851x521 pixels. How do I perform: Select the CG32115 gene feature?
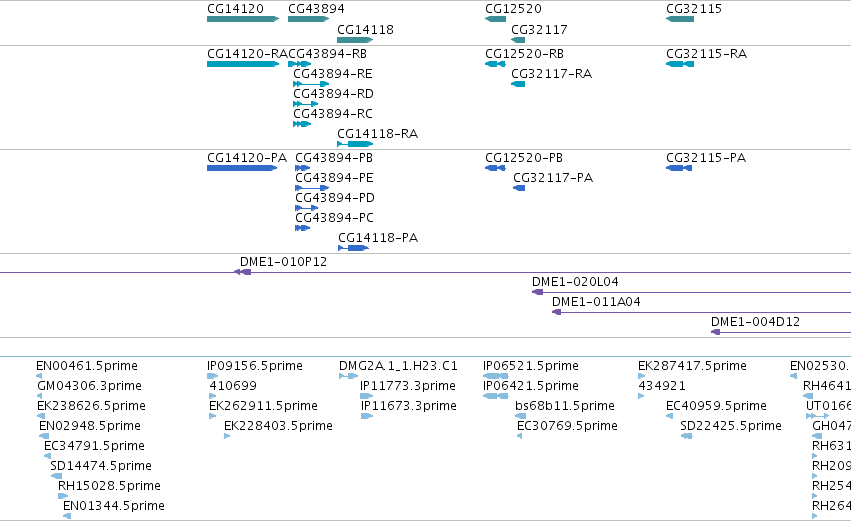(680, 19)
